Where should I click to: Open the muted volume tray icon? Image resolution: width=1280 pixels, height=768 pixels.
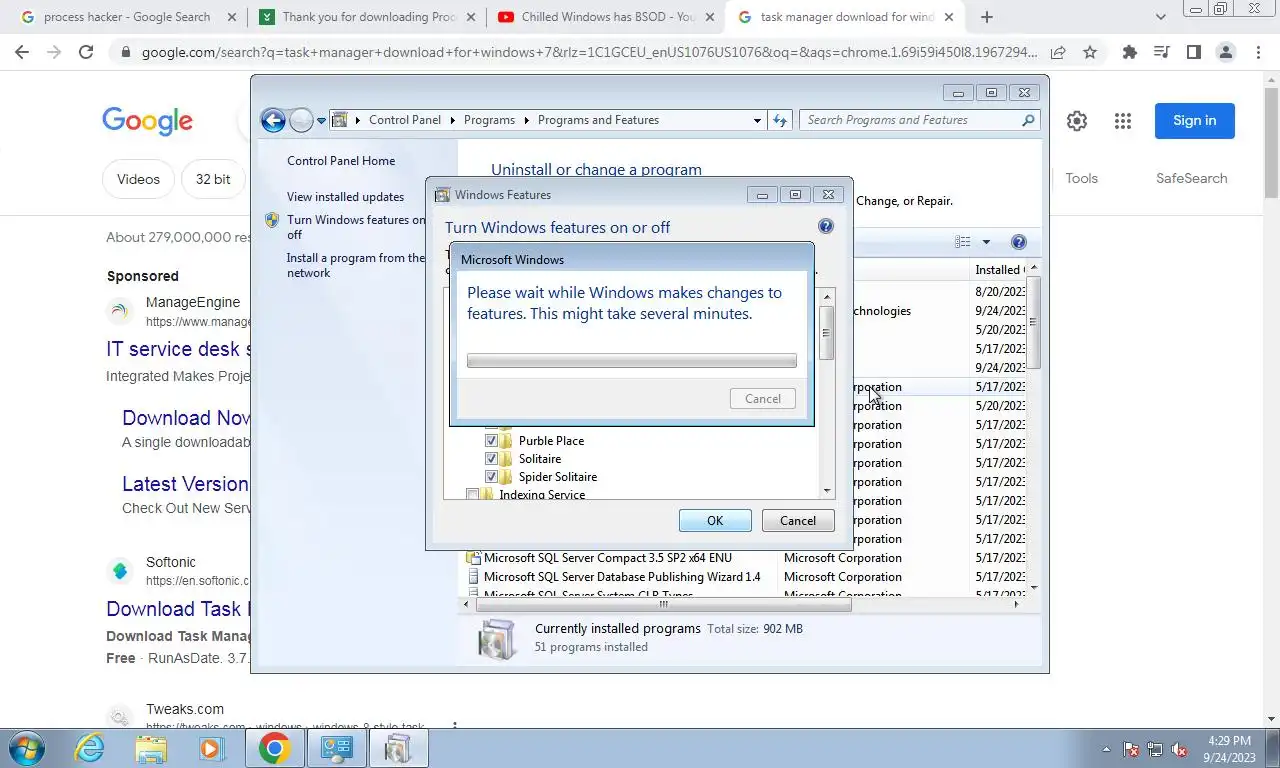[1179, 749]
